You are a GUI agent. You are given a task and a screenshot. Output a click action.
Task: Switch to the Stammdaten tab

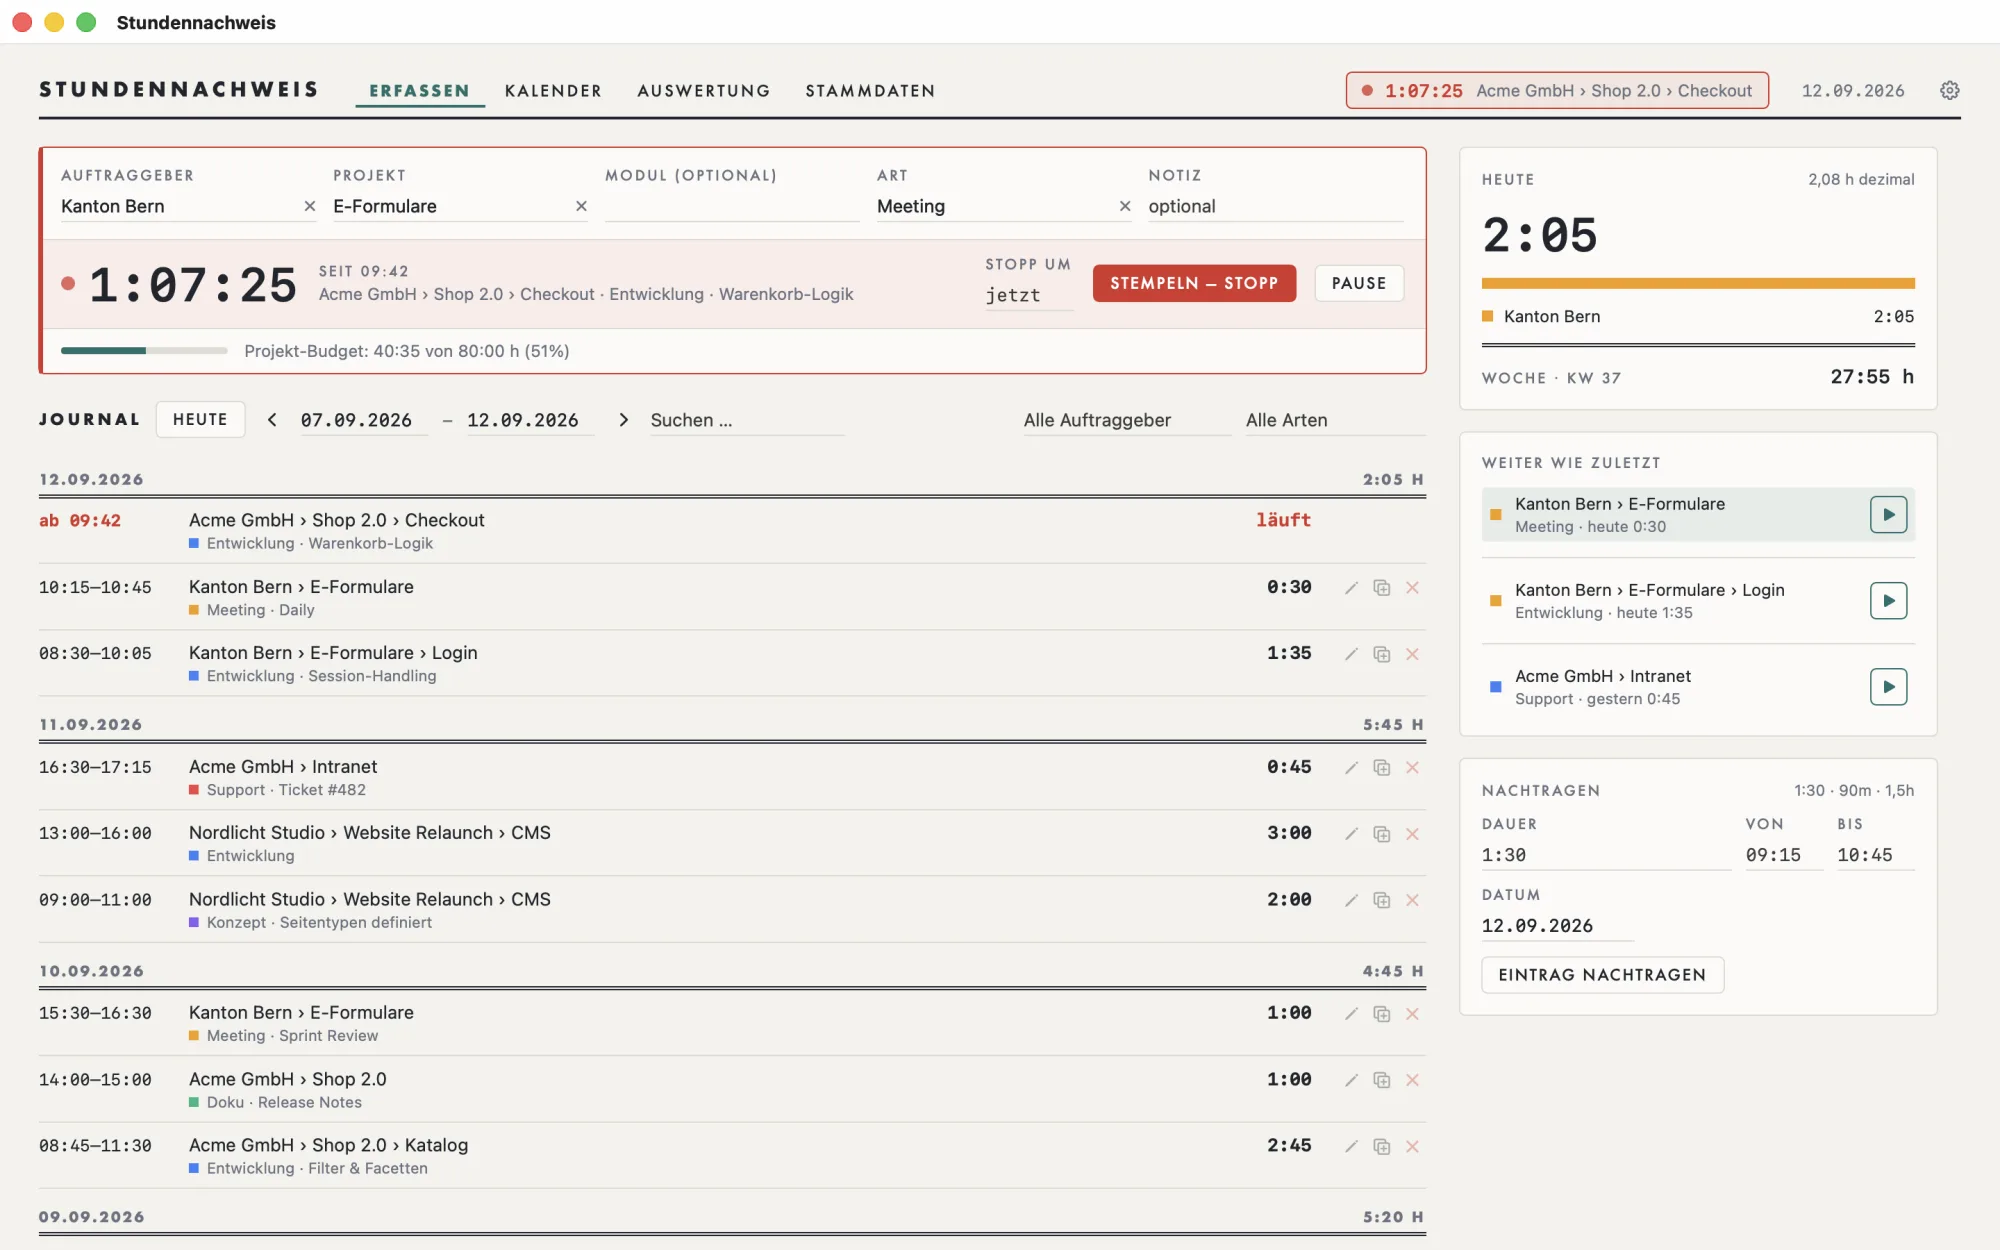pos(870,90)
